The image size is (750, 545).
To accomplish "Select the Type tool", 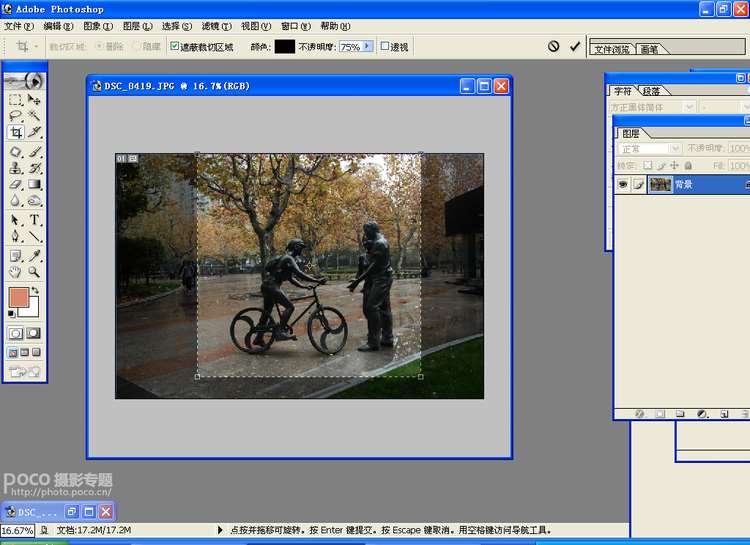I will pos(33,220).
